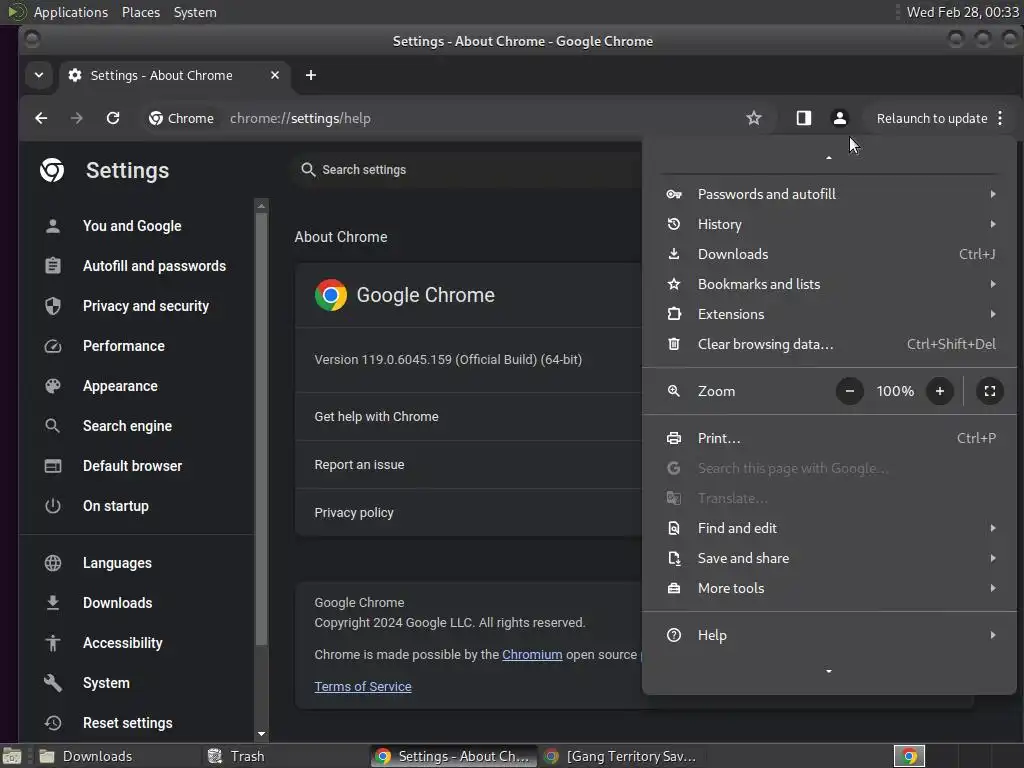
Task: Increase zoom with plus button
Action: pyautogui.click(x=940, y=391)
